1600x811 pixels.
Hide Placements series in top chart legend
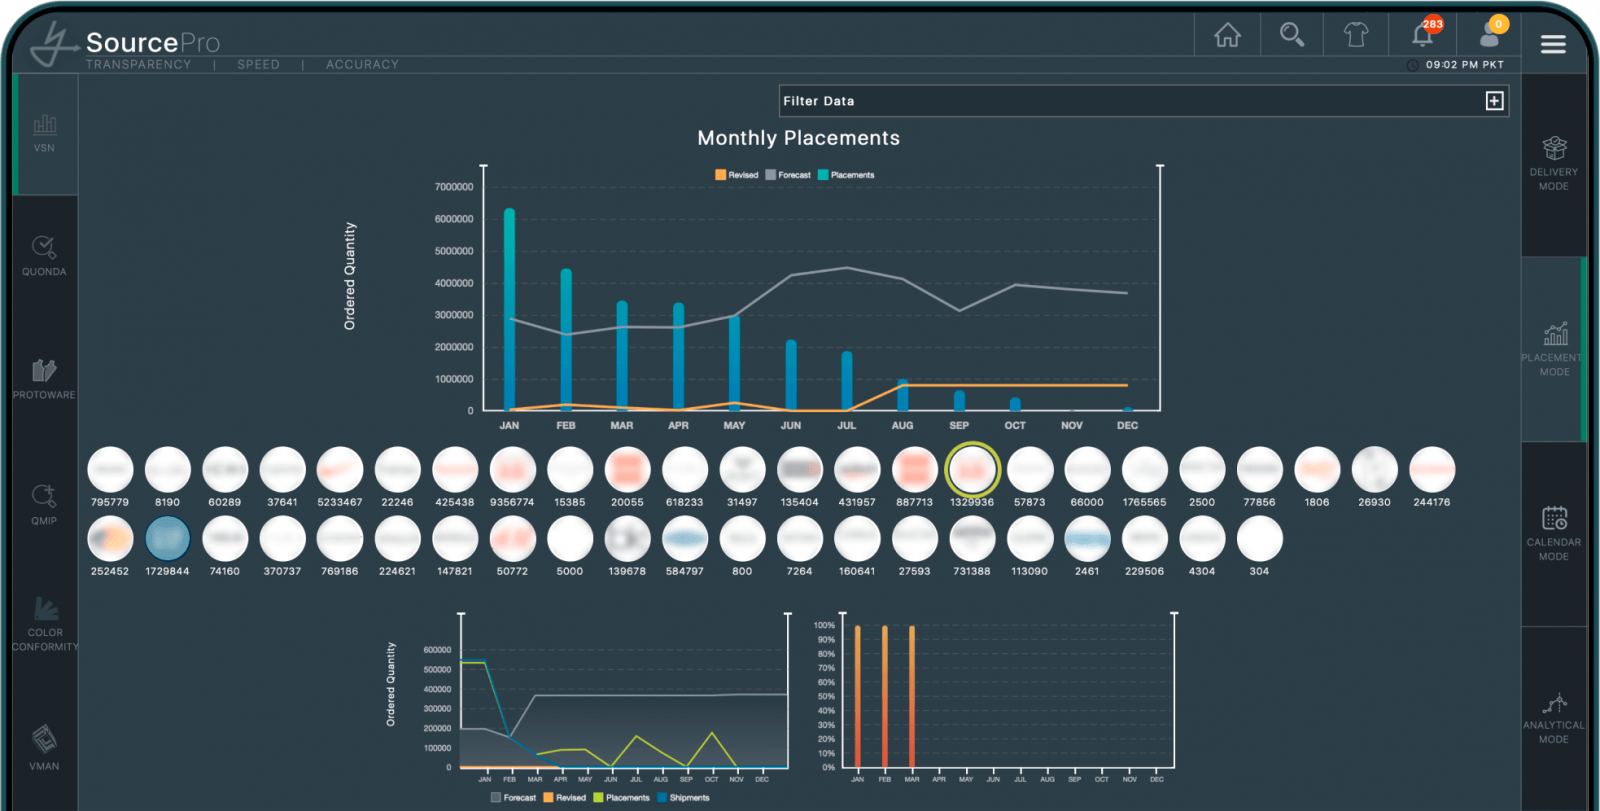[x=846, y=175]
